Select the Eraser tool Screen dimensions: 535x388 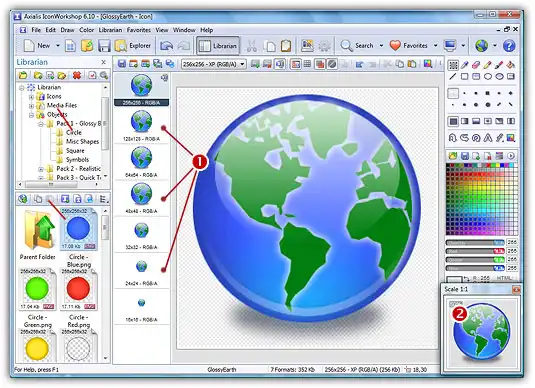pyautogui.click(x=476, y=64)
